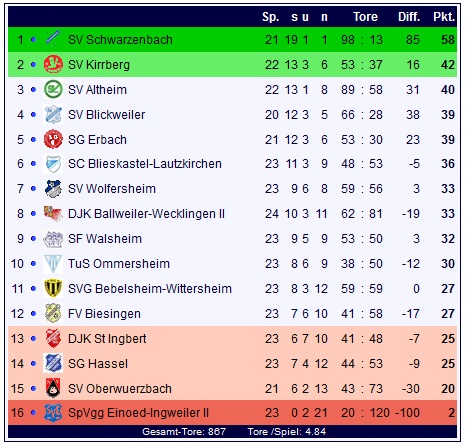Click the SV Kirrberg red crest

tap(53, 64)
